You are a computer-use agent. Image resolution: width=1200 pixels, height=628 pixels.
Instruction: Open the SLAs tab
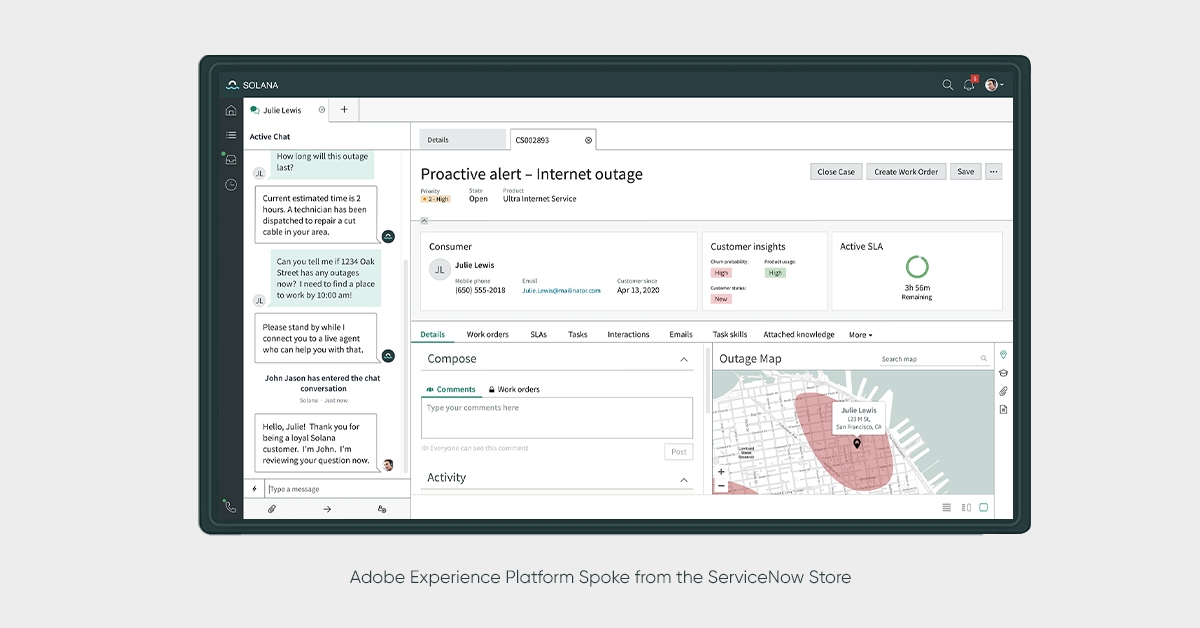[x=538, y=334]
